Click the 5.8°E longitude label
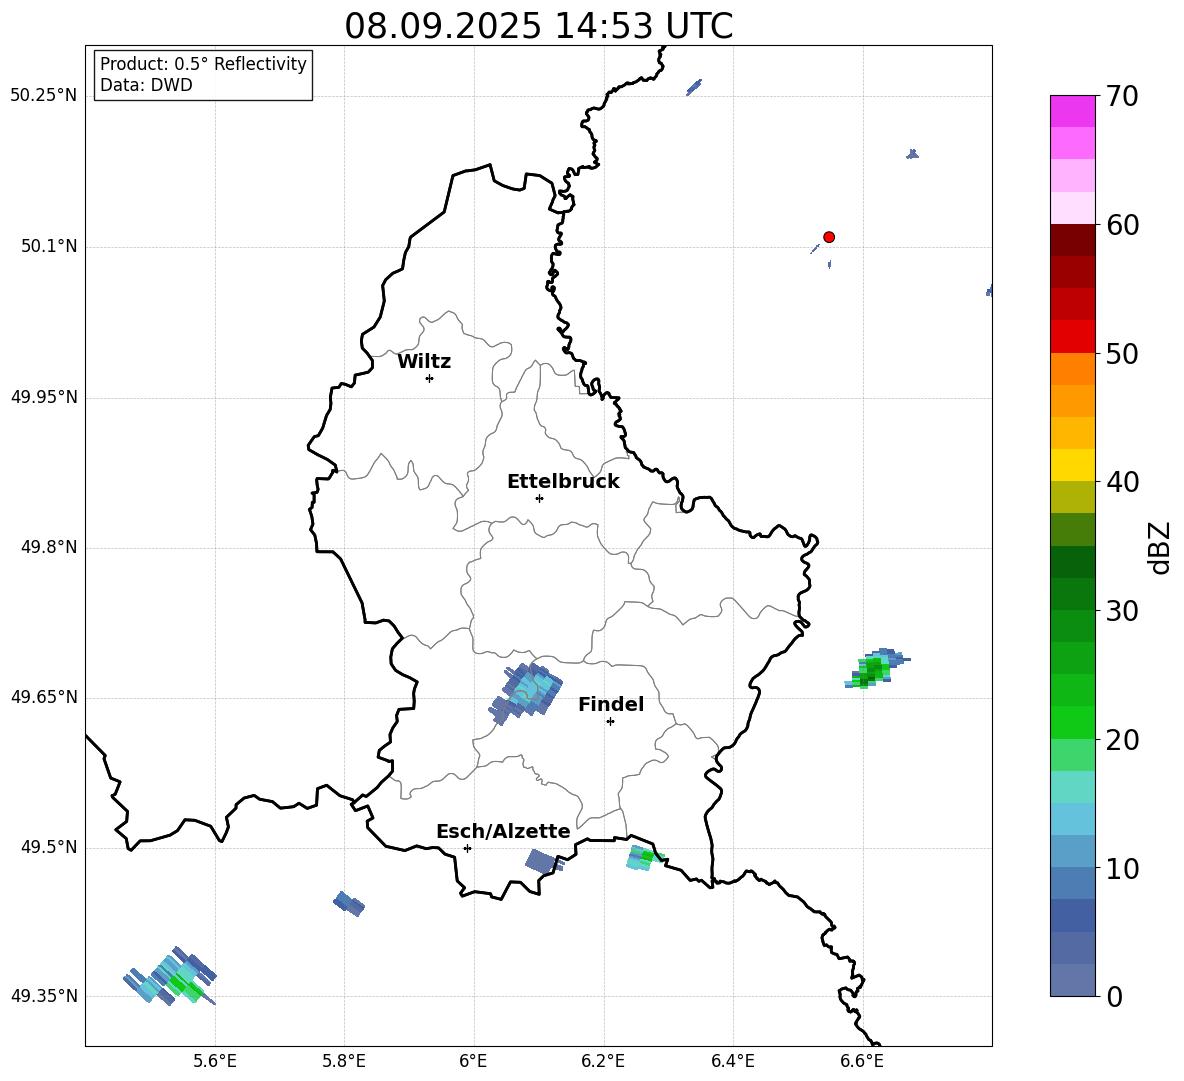 coord(344,1061)
